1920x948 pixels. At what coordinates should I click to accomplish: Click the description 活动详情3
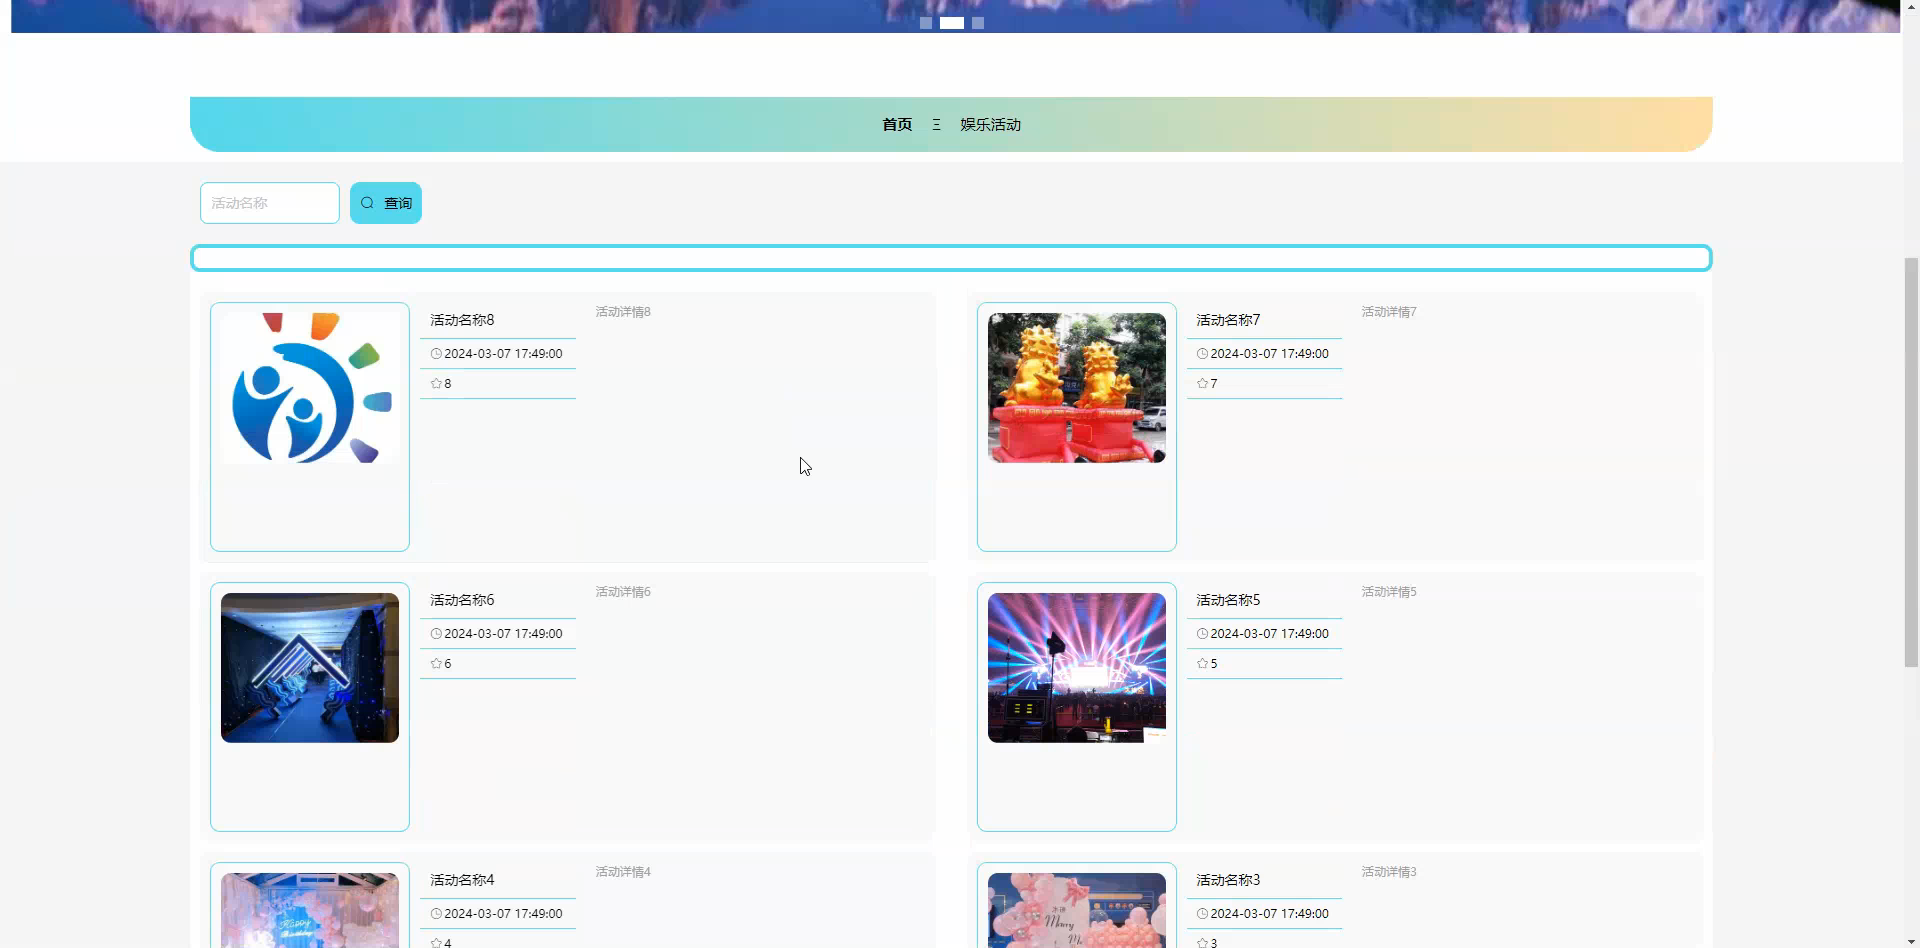[x=1389, y=872]
